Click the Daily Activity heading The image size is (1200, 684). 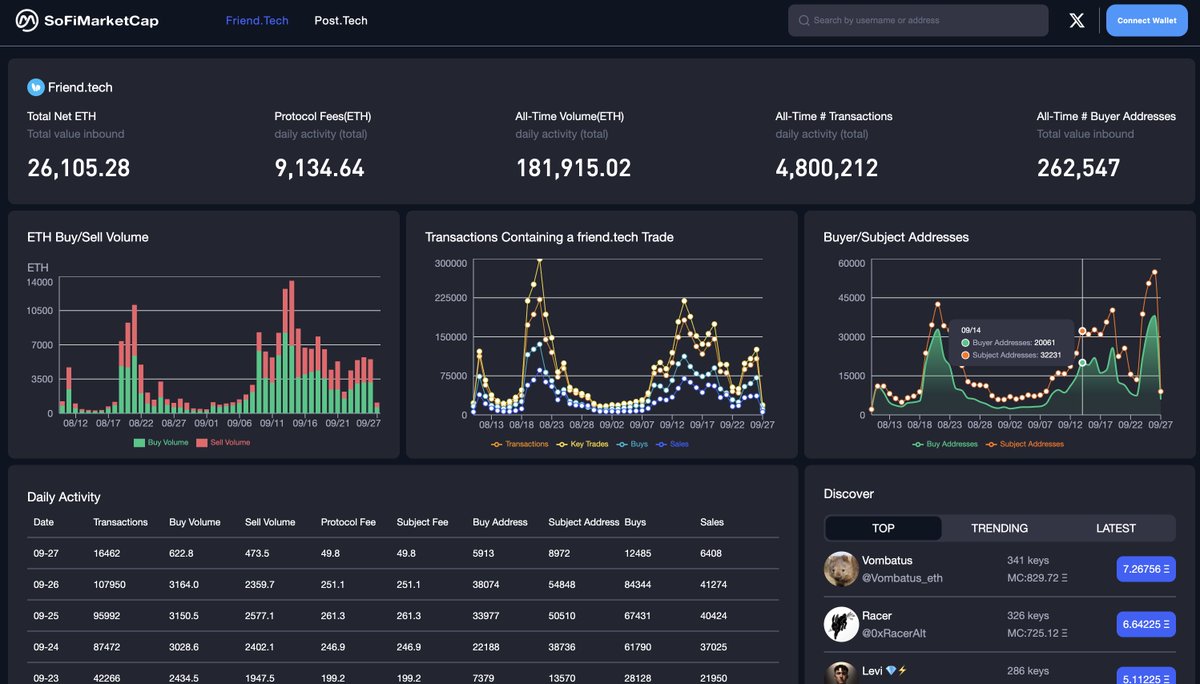[x=64, y=497]
